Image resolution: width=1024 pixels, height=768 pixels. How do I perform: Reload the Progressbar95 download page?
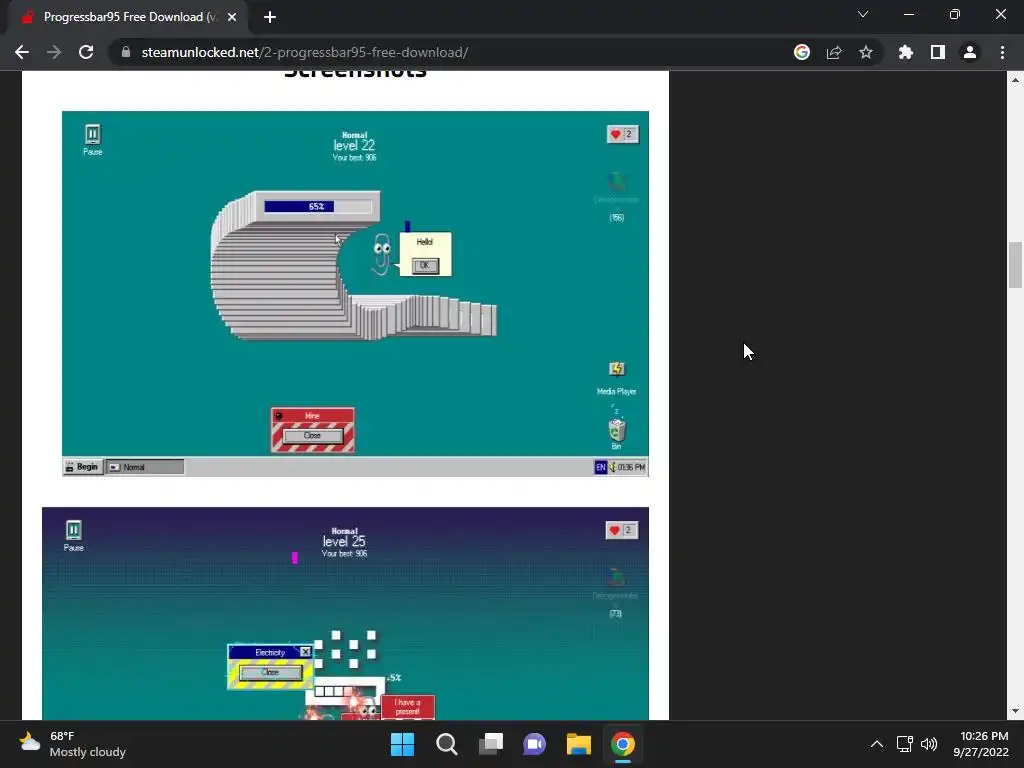tap(86, 52)
